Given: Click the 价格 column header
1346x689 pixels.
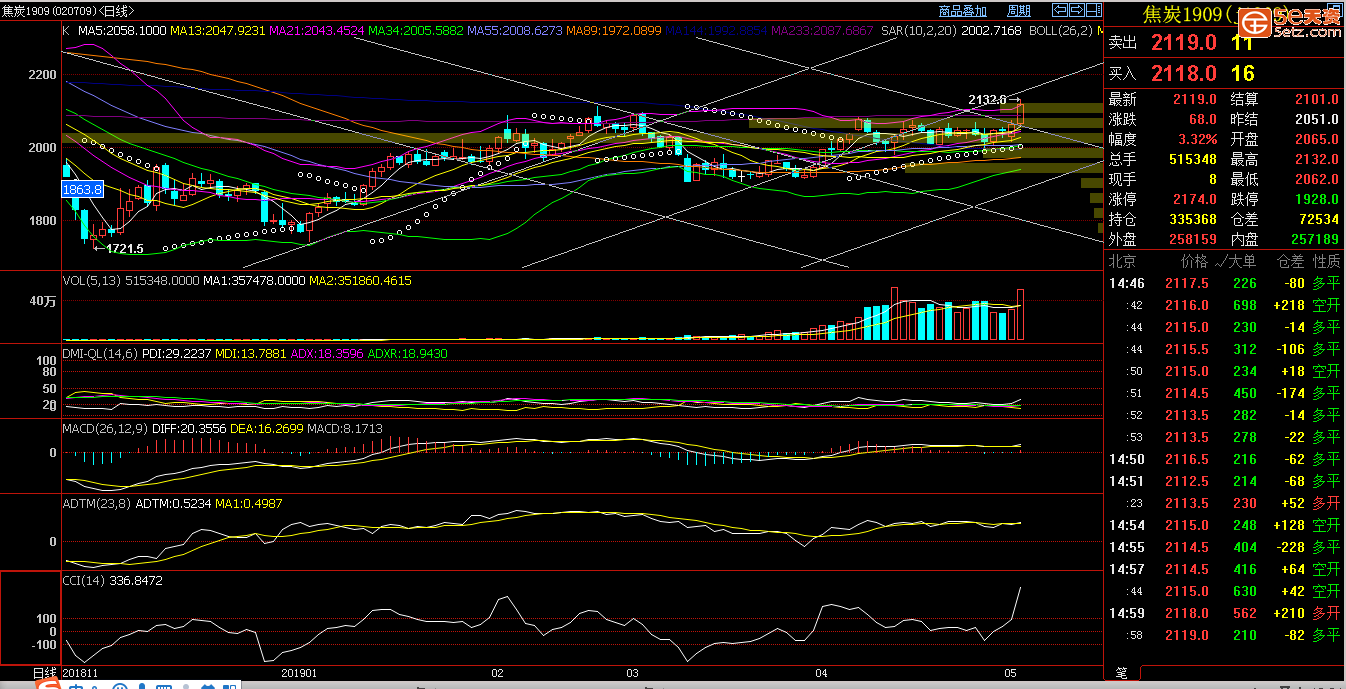Looking at the screenshot, I should click(x=1194, y=261).
